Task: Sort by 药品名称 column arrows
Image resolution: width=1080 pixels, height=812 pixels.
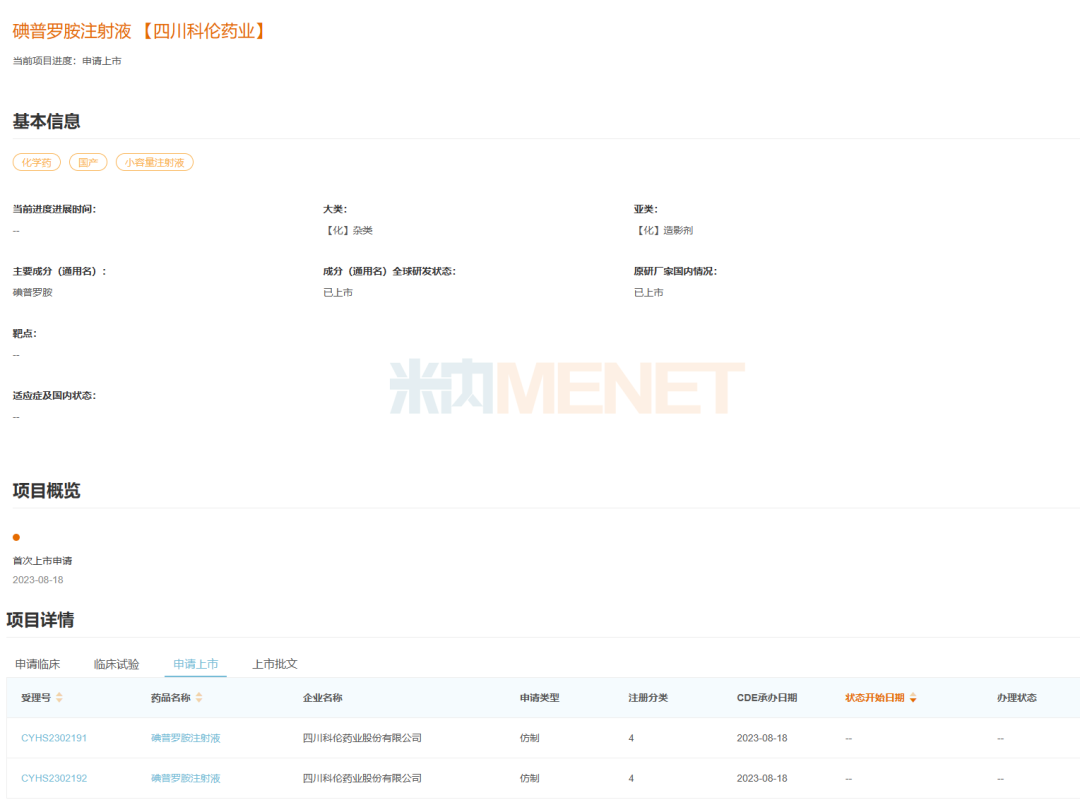Action: (x=199, y=698)
